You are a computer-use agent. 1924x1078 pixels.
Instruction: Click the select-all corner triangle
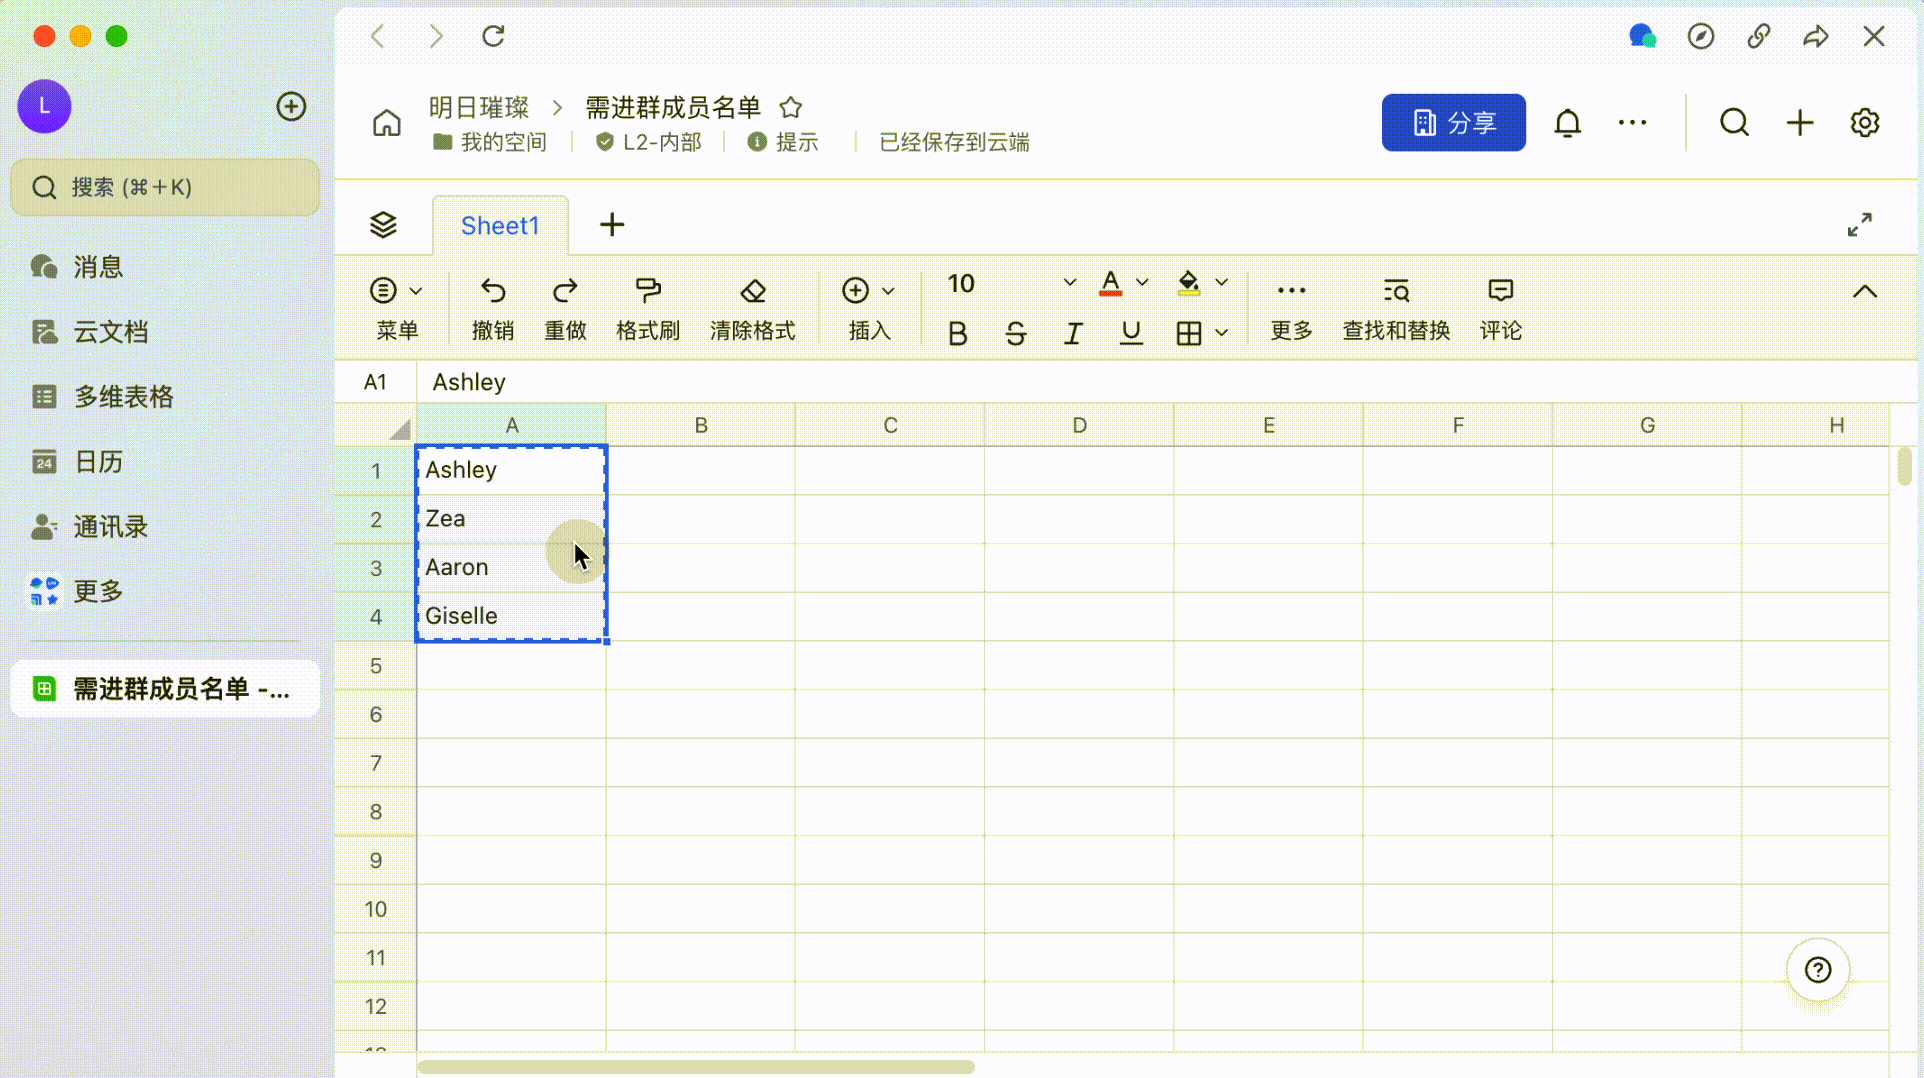coord(399,429)
